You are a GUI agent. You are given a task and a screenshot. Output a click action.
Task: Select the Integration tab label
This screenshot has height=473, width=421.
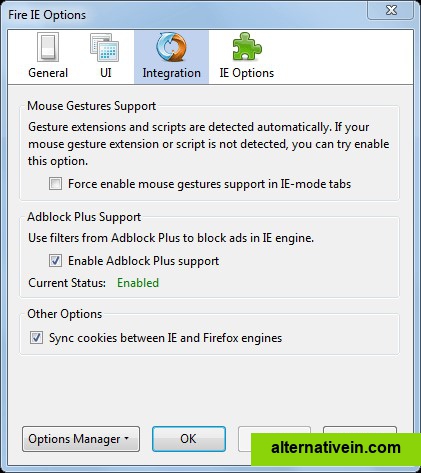pos(172,73)
